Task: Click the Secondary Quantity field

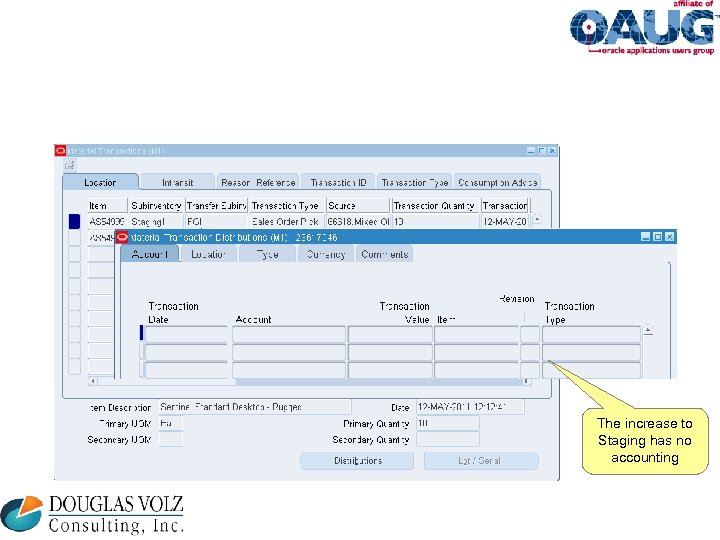Action: (448, 439)
